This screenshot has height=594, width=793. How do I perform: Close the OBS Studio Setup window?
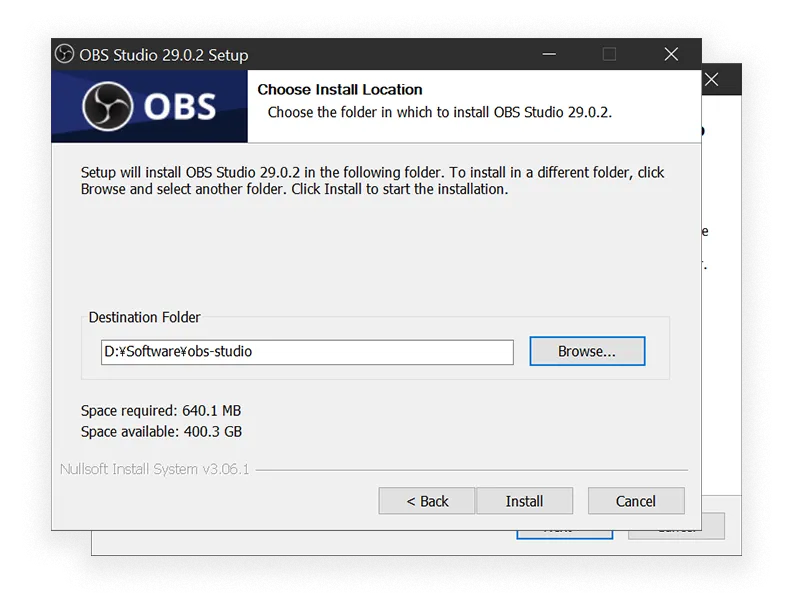(670, 54)
